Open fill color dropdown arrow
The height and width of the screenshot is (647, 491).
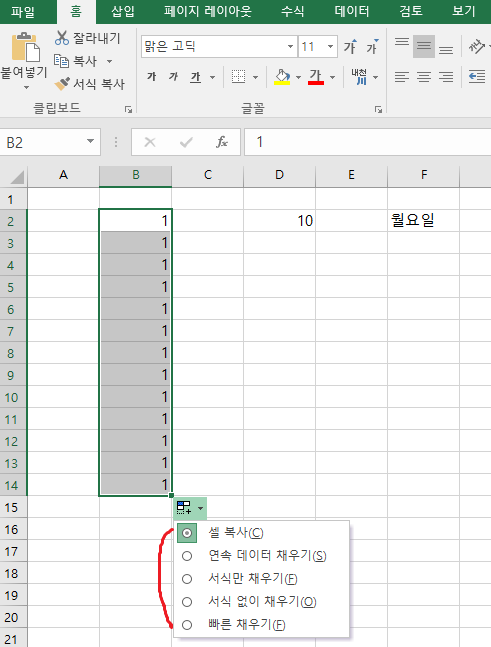click(x=298, y=77)
